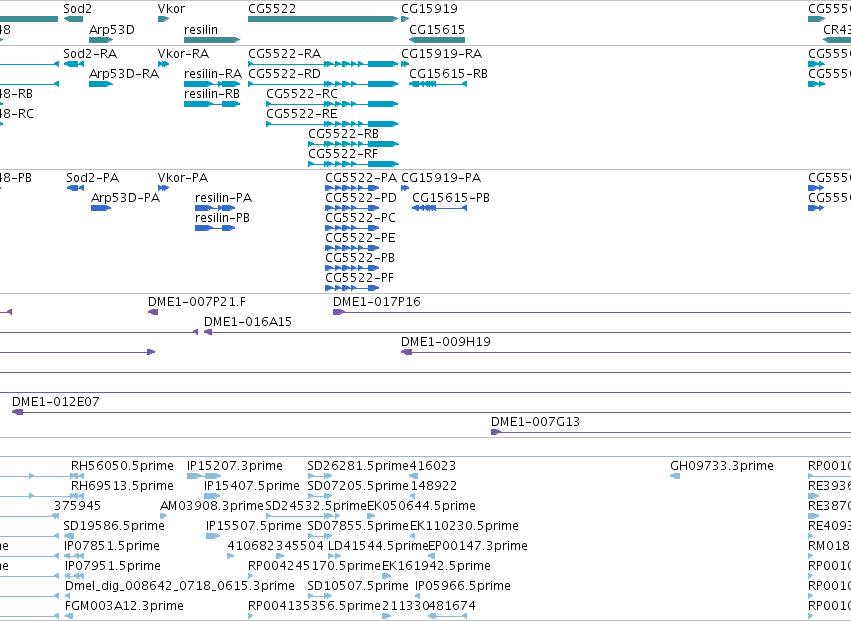Select feature 481674 label

coord(452,607)
